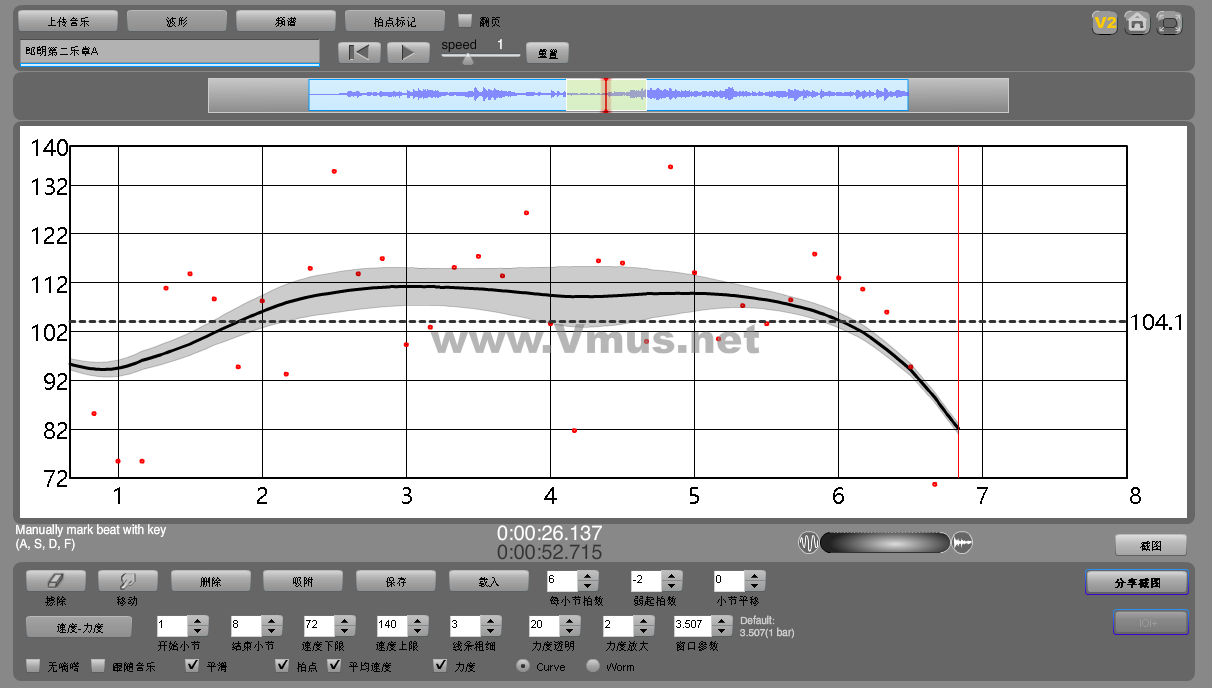Image resolution: width=1212 pixels, height=688 pixels.
Task: Uncheck the 平滑 smoothing checkbox
Action: point(193,666)
